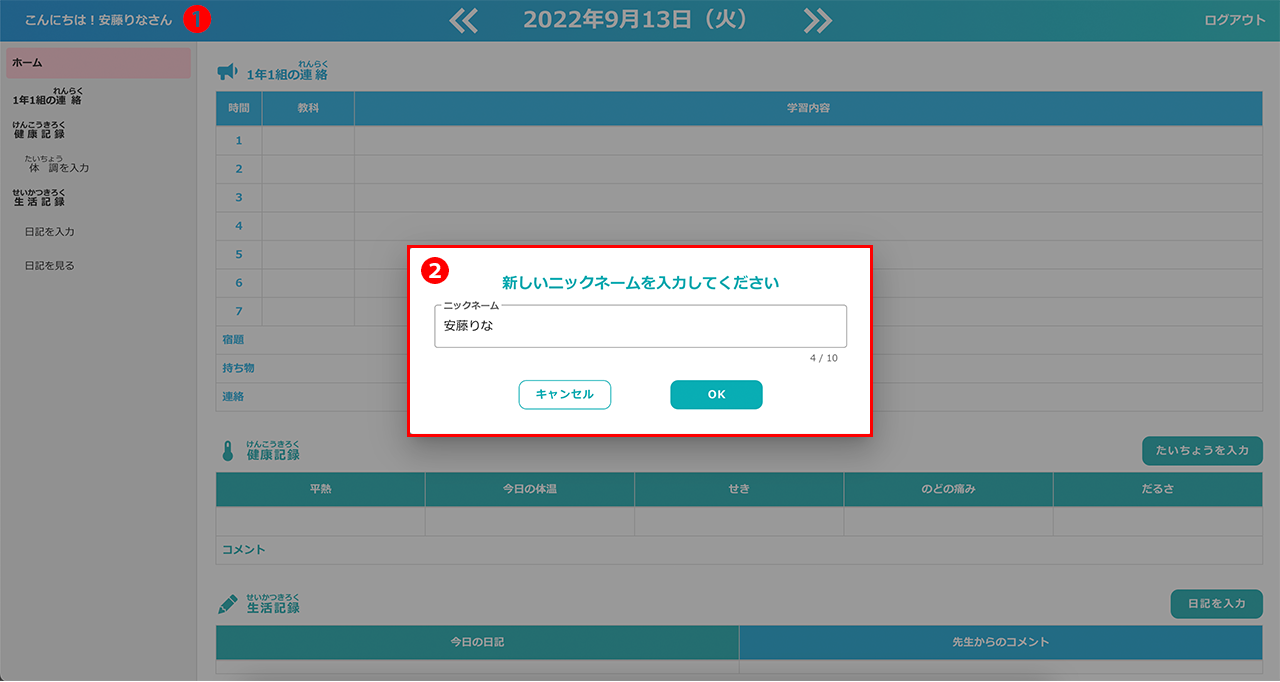Go to previous day with double-left arrow
This screenshot has height=682, width=1280.
pyautogui.click(x=464, y=21)
